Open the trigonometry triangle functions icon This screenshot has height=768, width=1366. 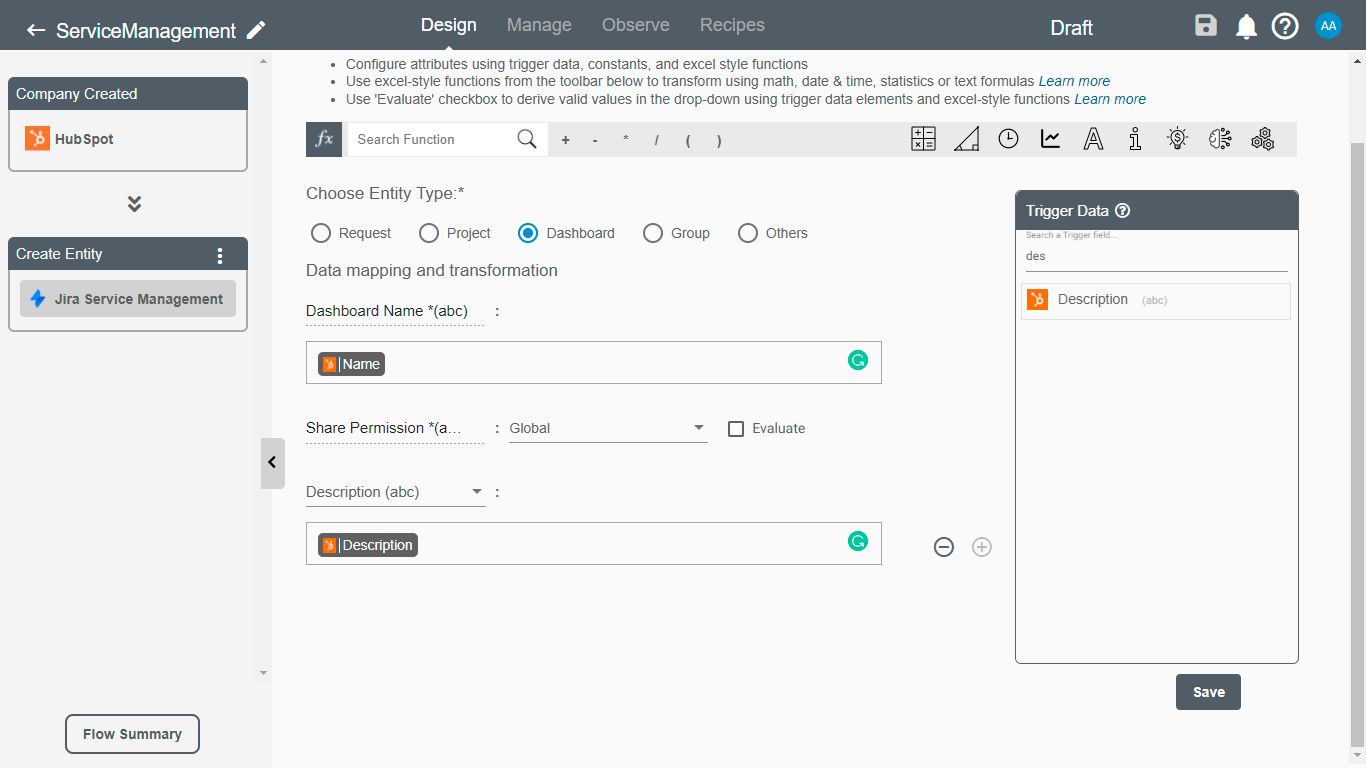click(x=966, y=139)
